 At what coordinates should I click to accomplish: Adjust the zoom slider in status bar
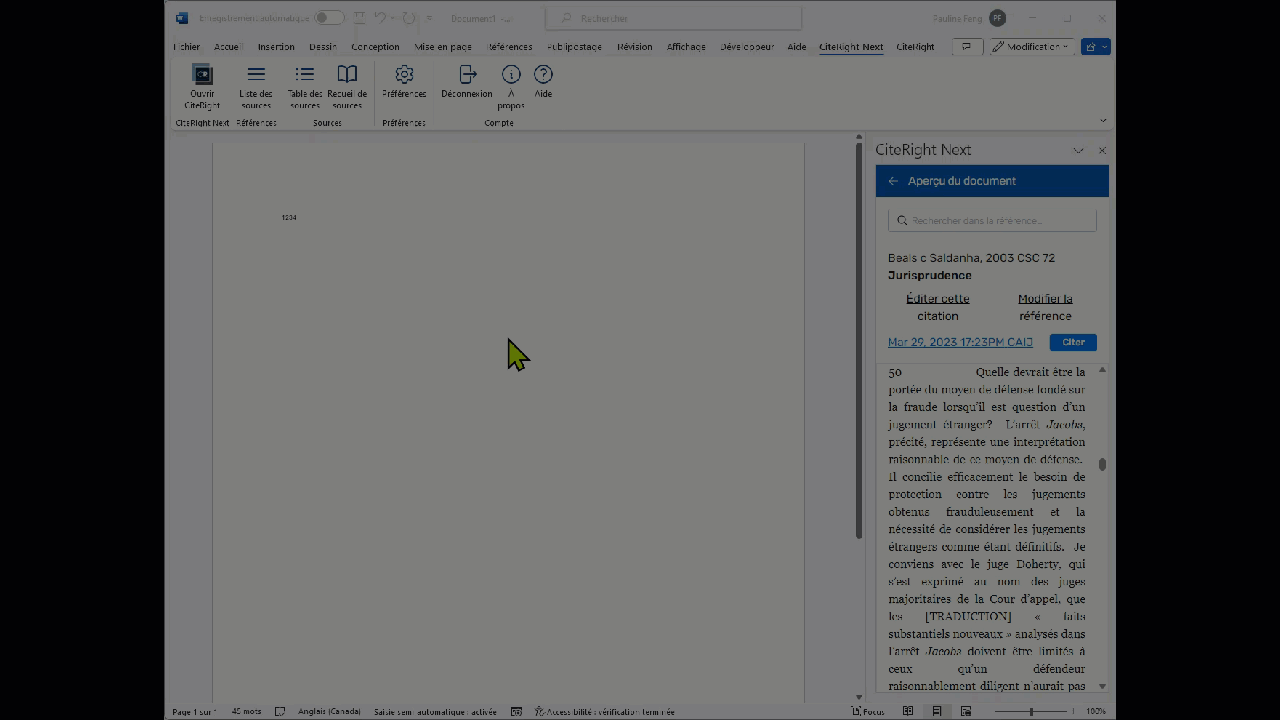(x=1031, y=711)
